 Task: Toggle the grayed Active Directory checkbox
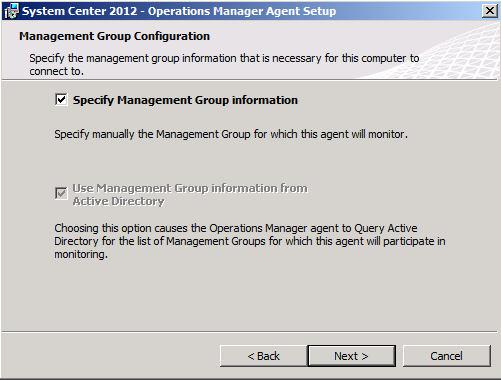tap(61, 193)
